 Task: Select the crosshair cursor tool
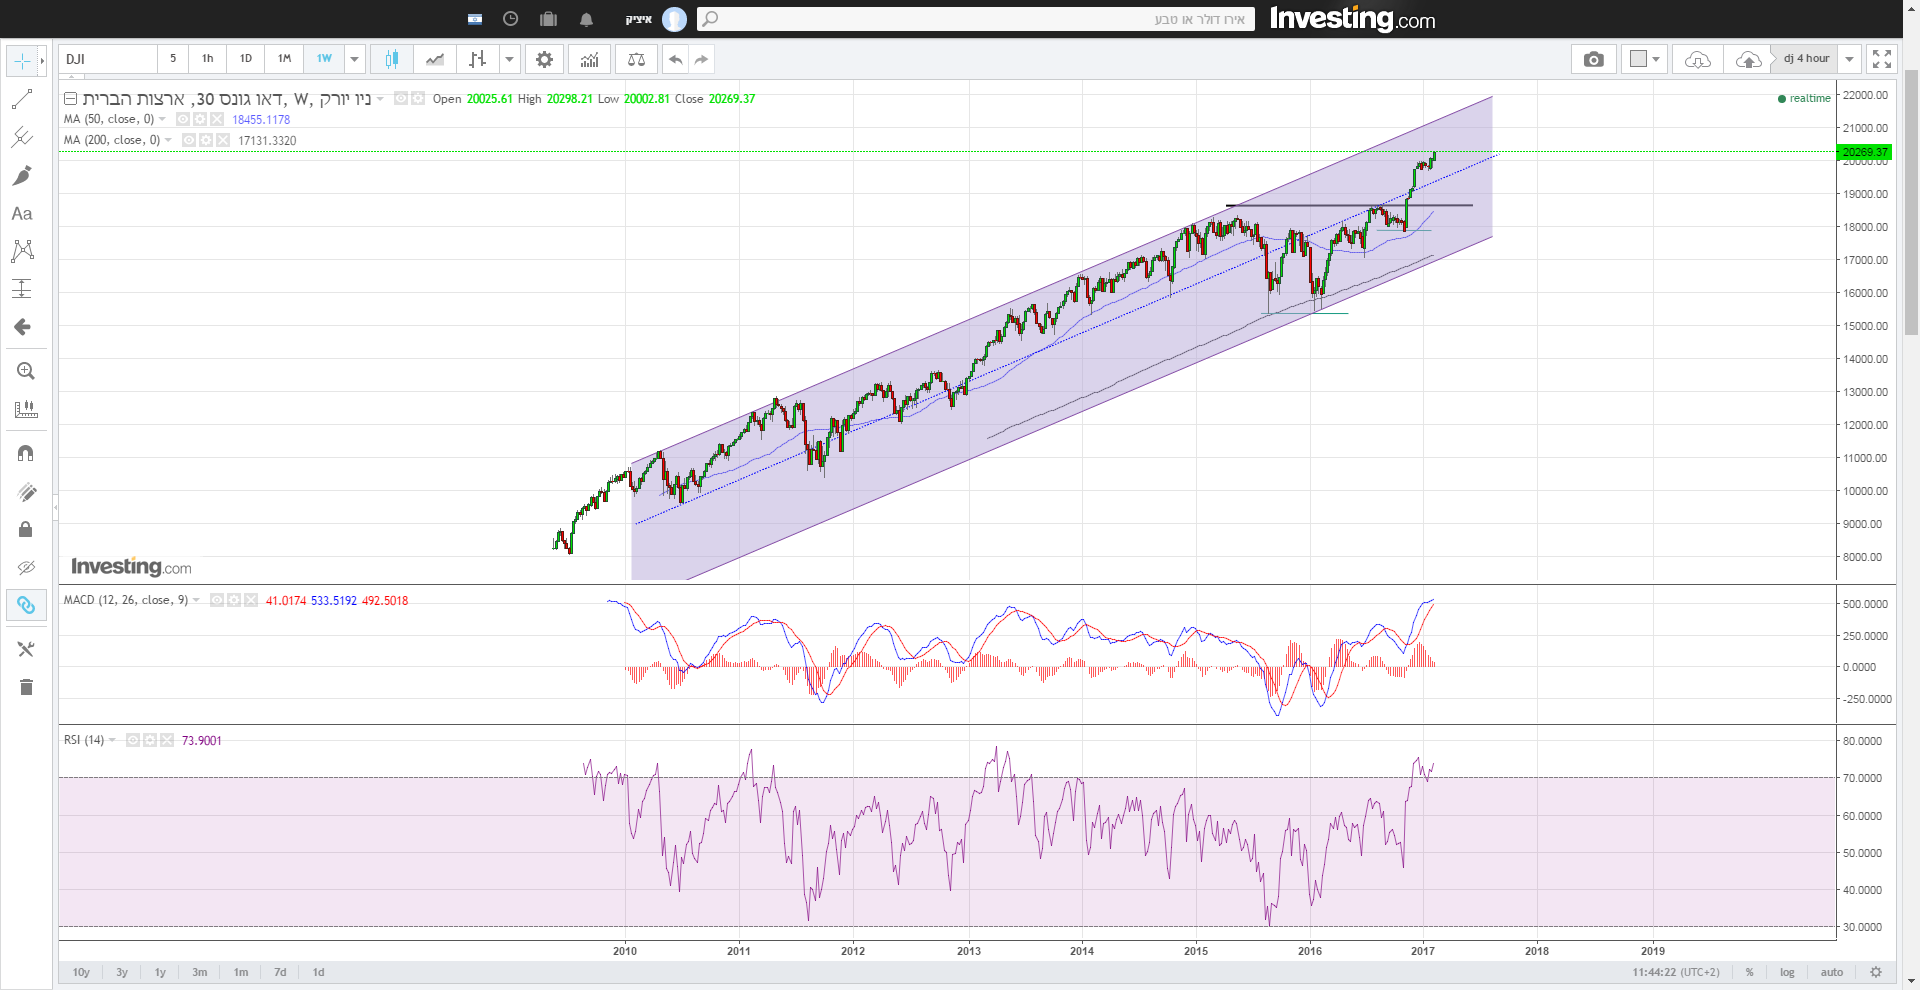[x=22, y=61]
